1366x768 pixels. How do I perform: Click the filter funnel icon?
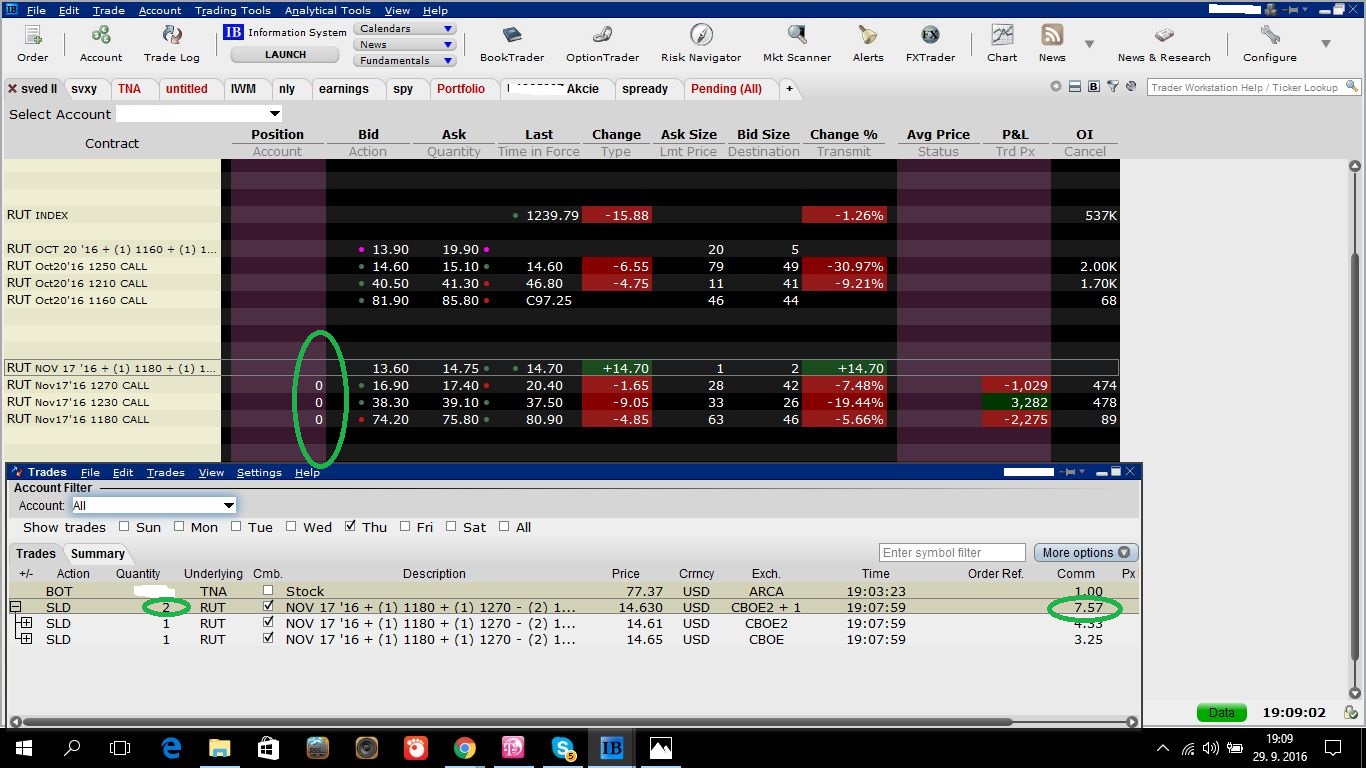coord(1111,87)
